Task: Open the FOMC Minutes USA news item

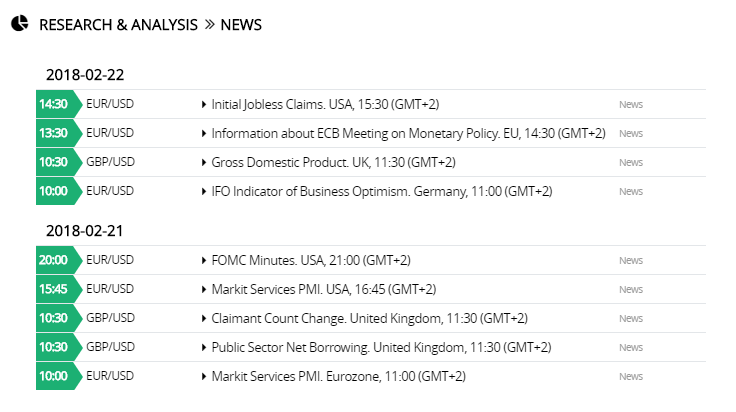Action: (311, 260)
